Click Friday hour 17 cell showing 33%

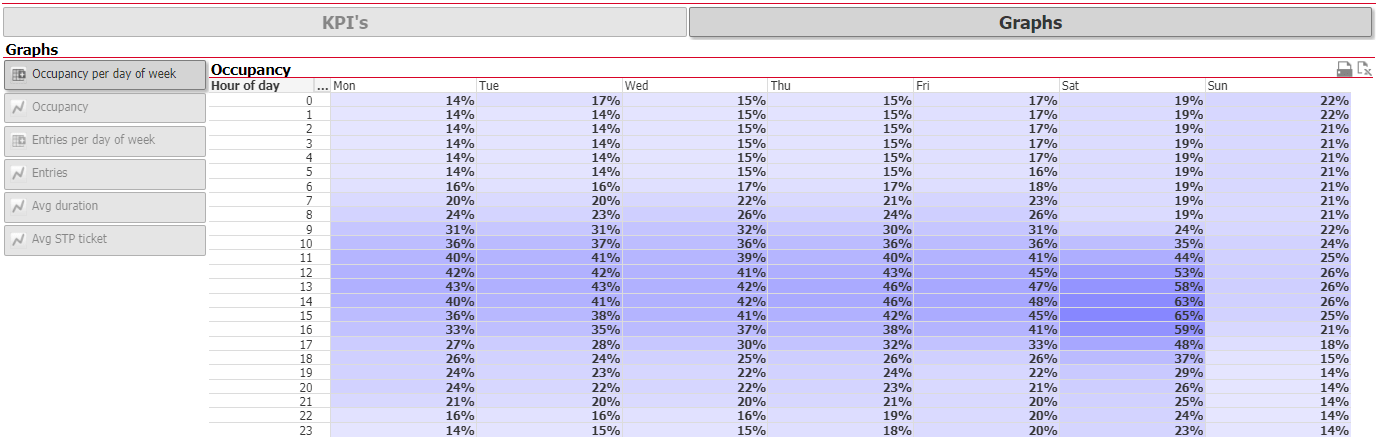click(x=987, y=344)
